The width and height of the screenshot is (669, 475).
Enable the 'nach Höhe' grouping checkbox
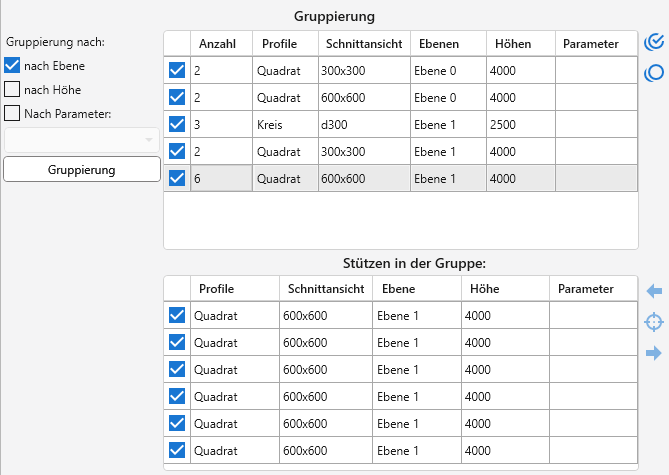point(13,89)
